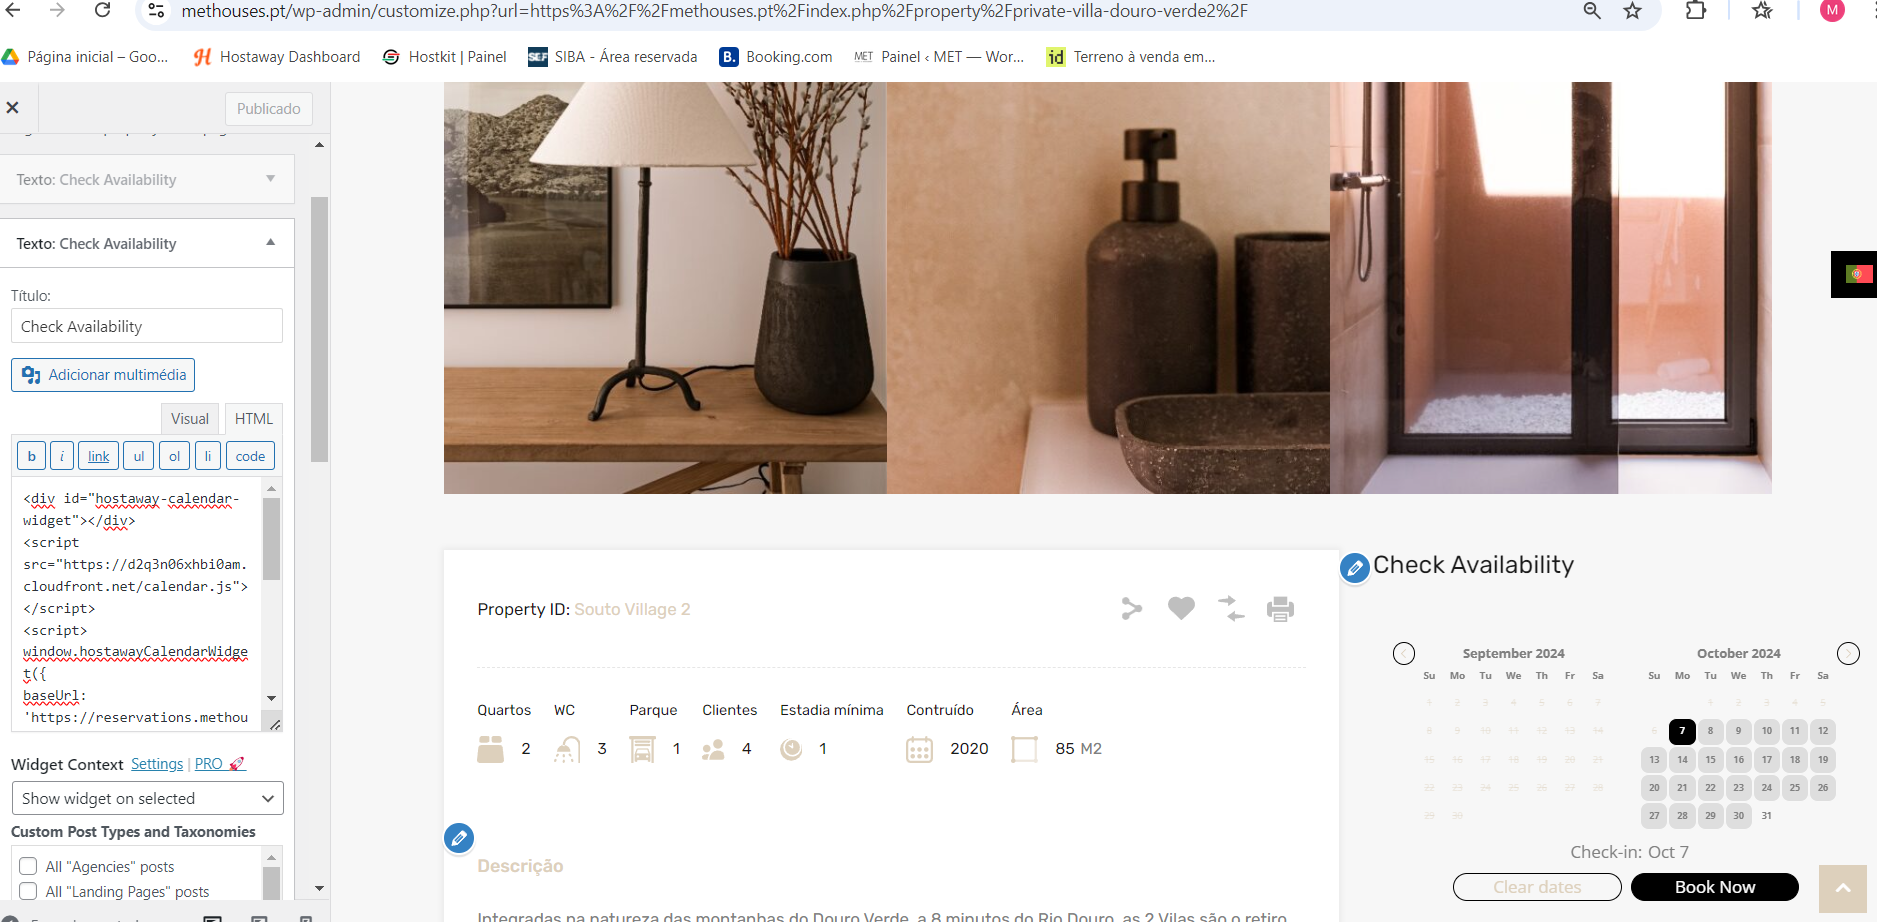The image size is (1877, 922).
Task: Click the Book Now button
Action: (x=1715, y=887)
